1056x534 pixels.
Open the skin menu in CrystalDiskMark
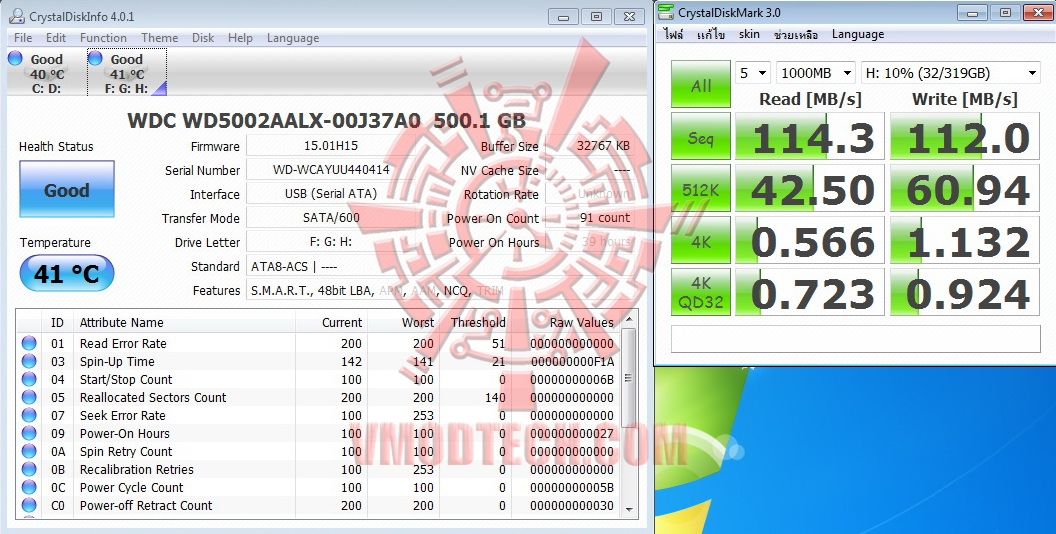click(749, 34)
